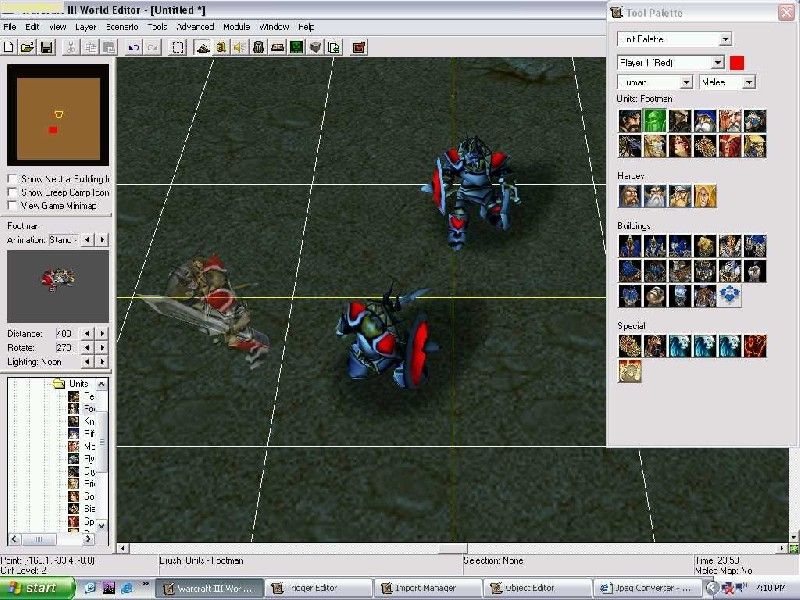This screenshot has height=600, width=800.
Task: Switch to Object Editor taskbar button
Action: [x=537, y=588]
